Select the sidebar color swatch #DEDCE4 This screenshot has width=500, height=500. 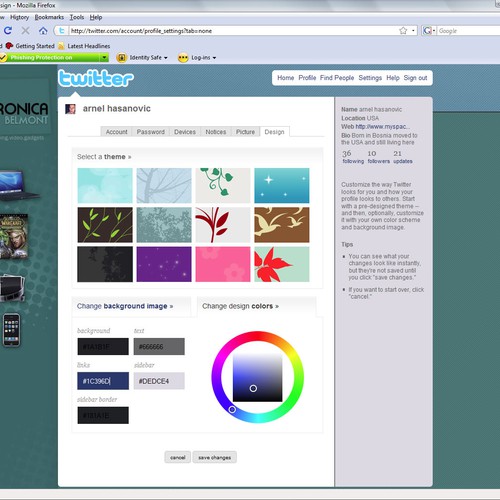pos(159,381)
